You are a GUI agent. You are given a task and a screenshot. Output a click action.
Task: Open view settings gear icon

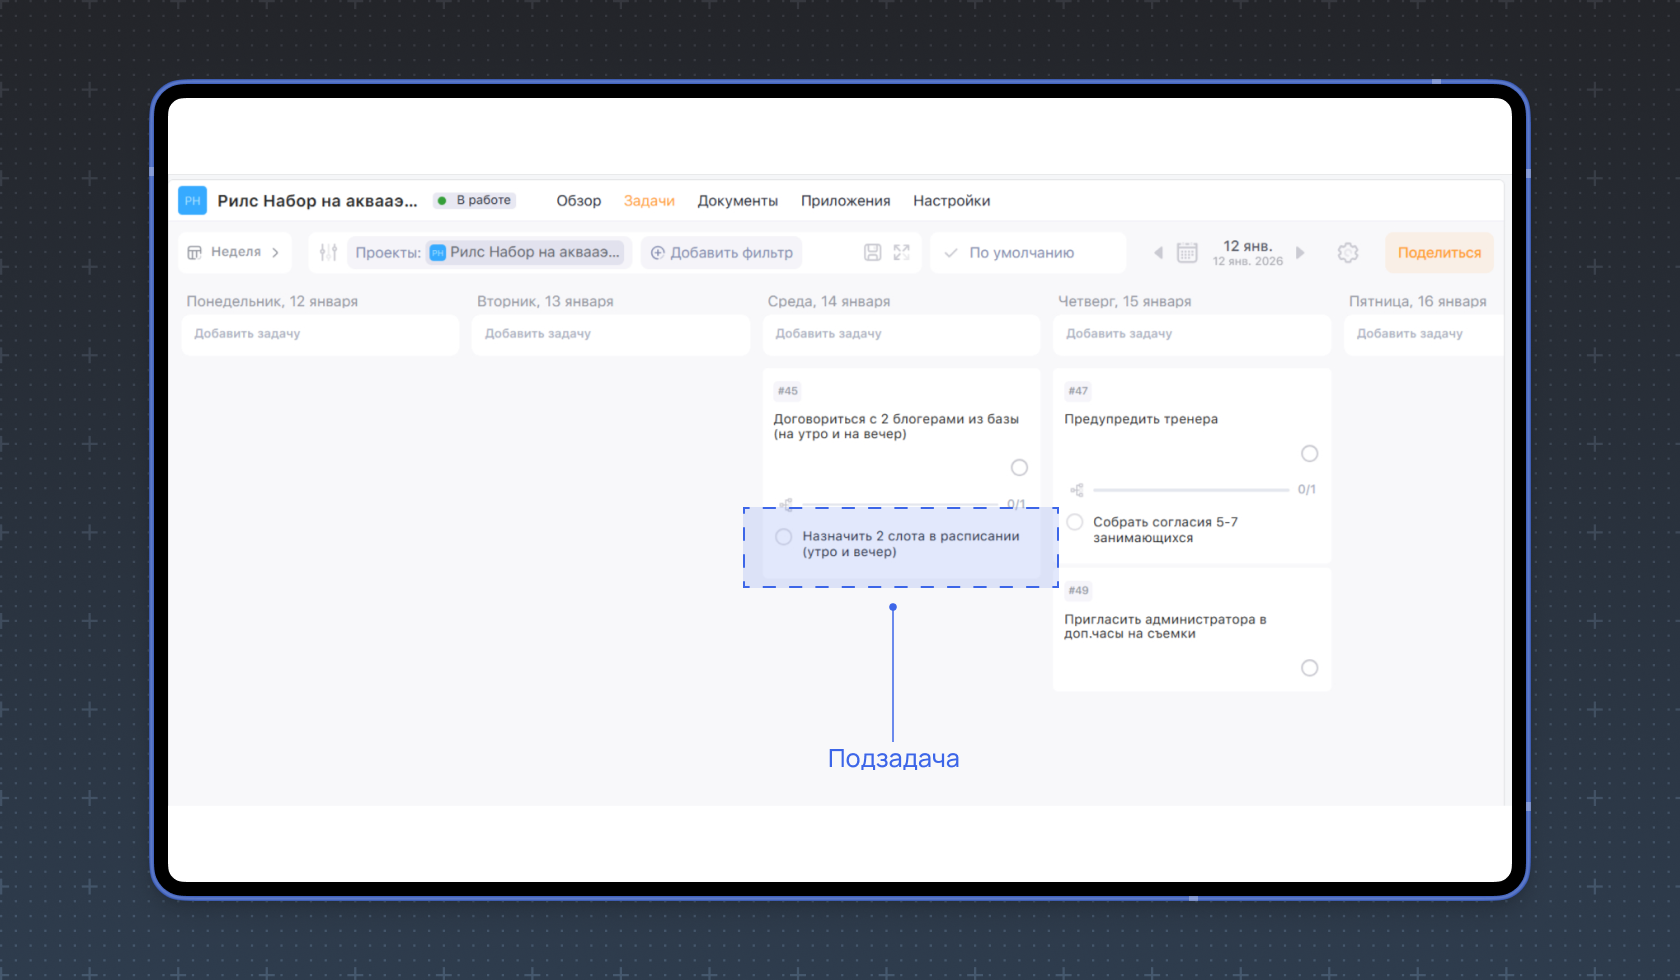pos(1347,253)
